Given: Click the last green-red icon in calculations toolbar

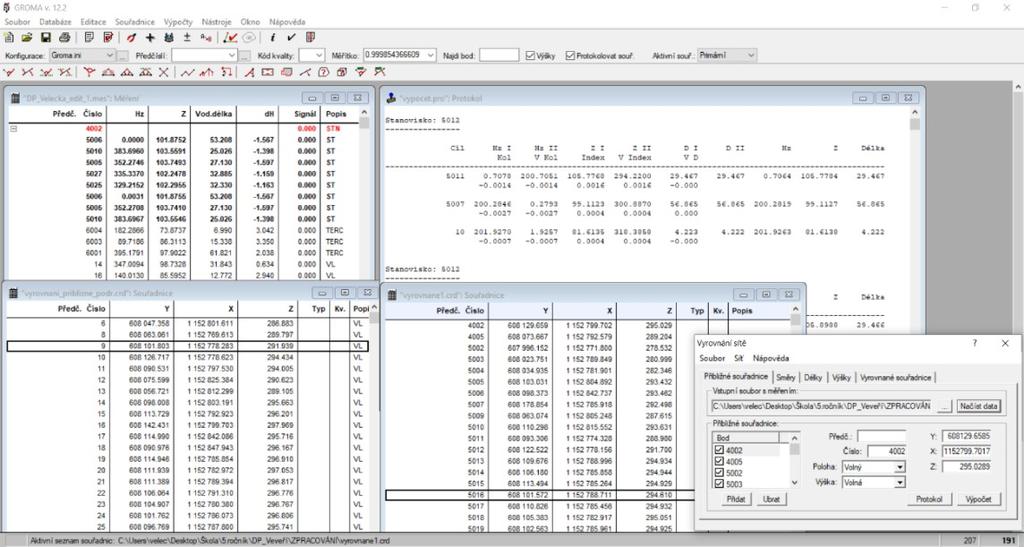Looking at the screenshot, I should pyautogui.click(x=379, y=72).
